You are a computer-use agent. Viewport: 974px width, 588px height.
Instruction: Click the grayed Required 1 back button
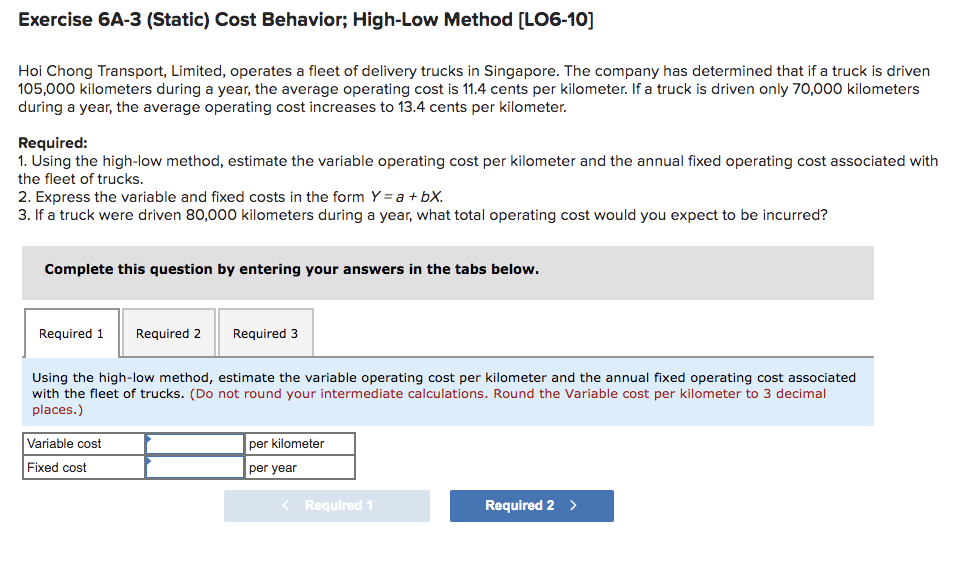pyautogui.click(x=327, y=505)
